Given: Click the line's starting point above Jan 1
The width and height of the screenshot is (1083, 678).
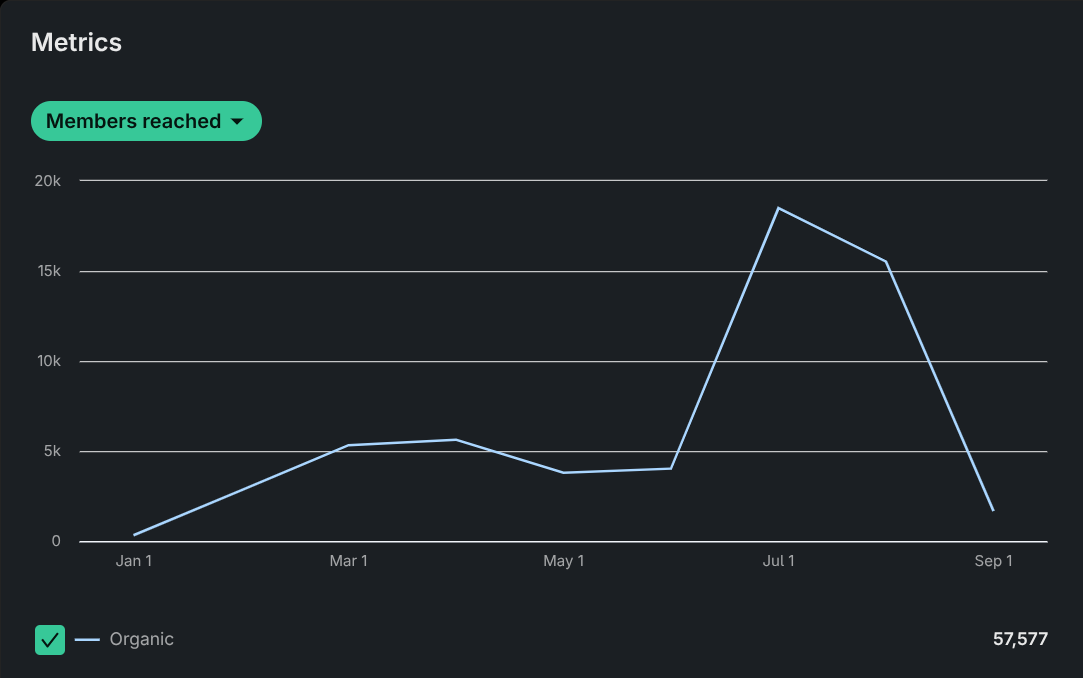Looking at the screenshot, I should (134, 535).
